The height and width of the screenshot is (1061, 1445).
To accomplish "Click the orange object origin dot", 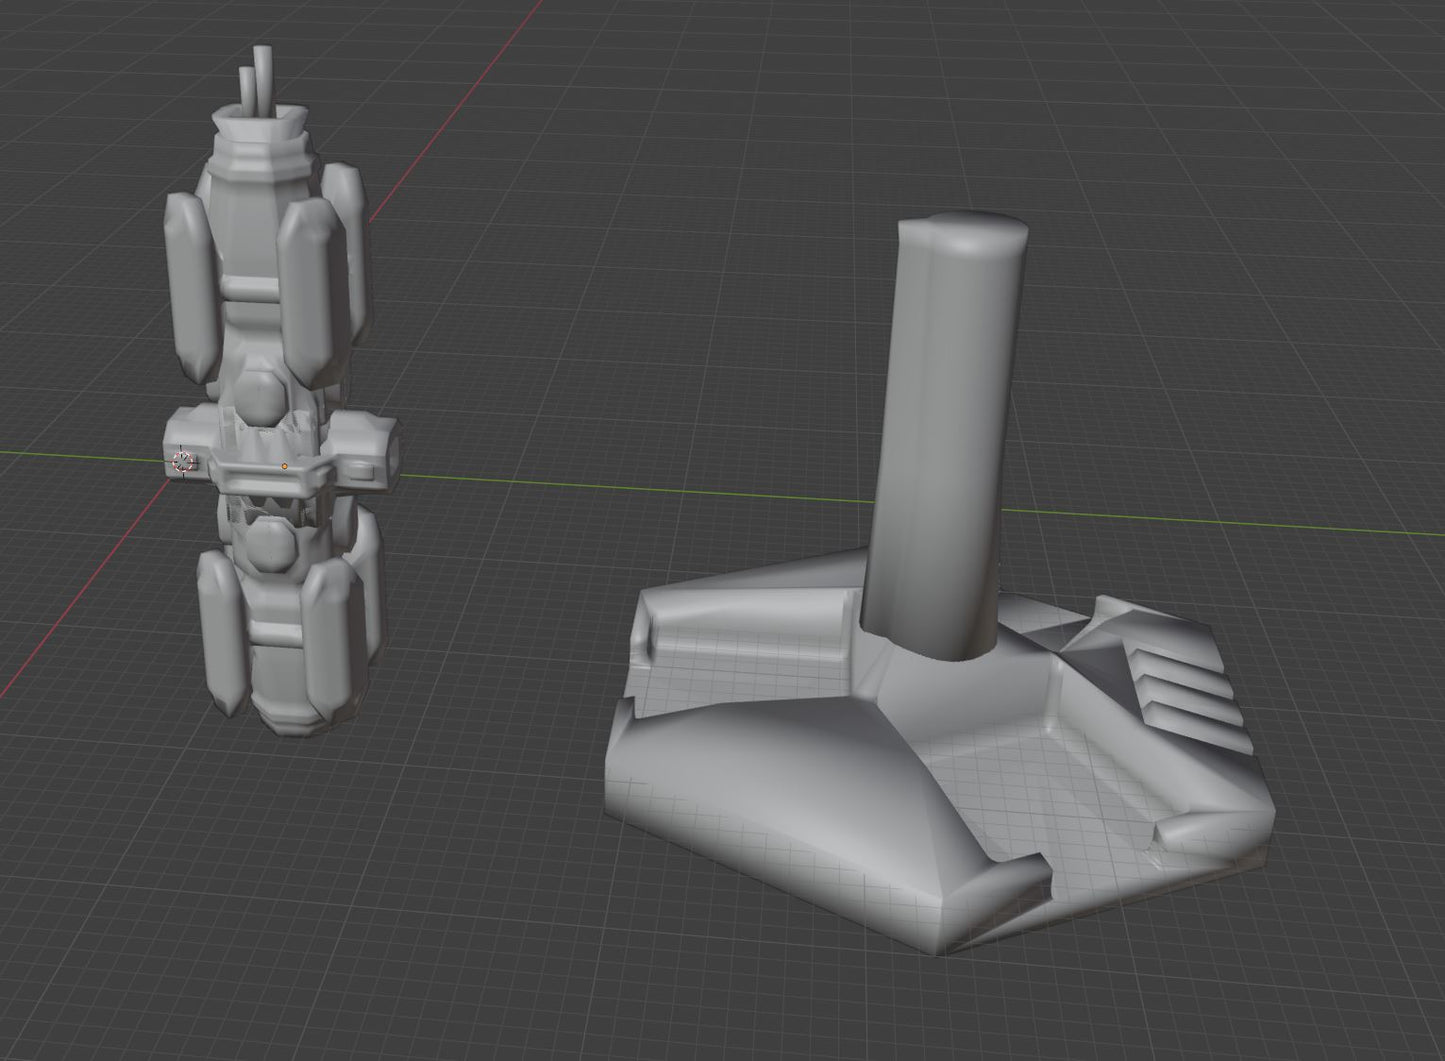I will 285,466.
